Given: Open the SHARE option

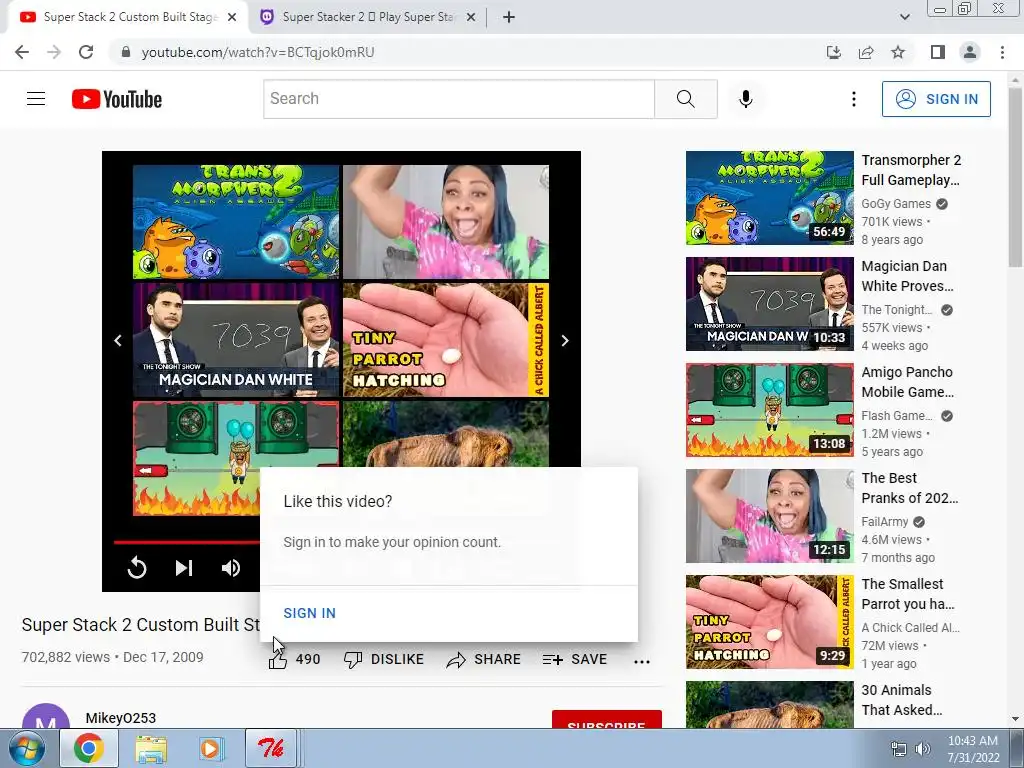Looking at the screenshot, I should coord(483,660).
